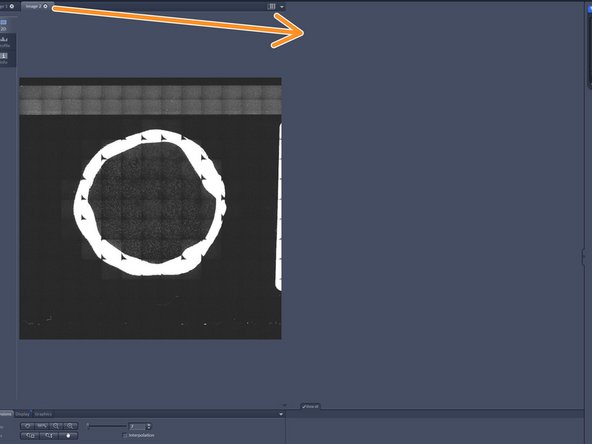
Task: Switch to the Image 2 document tab
Action: pos(36,6)
